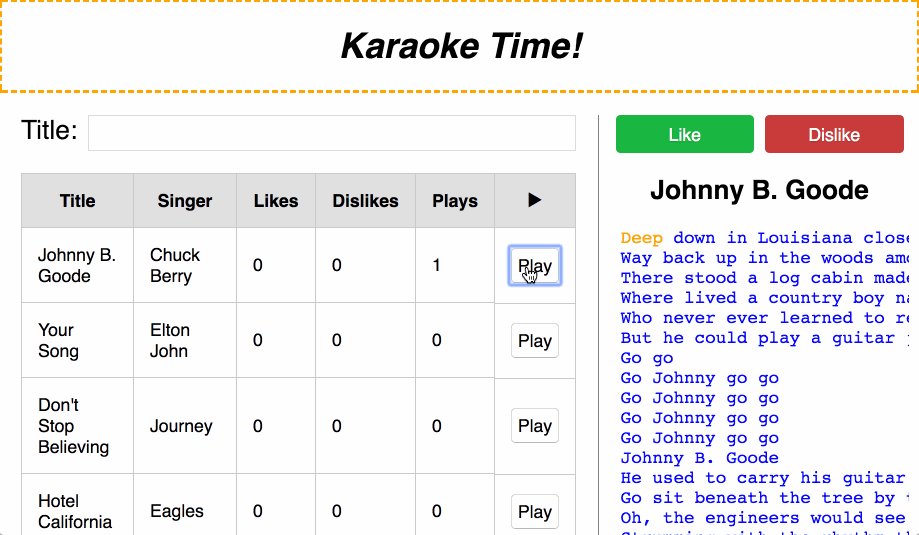Click the Dislikes column header
This screenshot has height=535, width=919.
point(366,200)
